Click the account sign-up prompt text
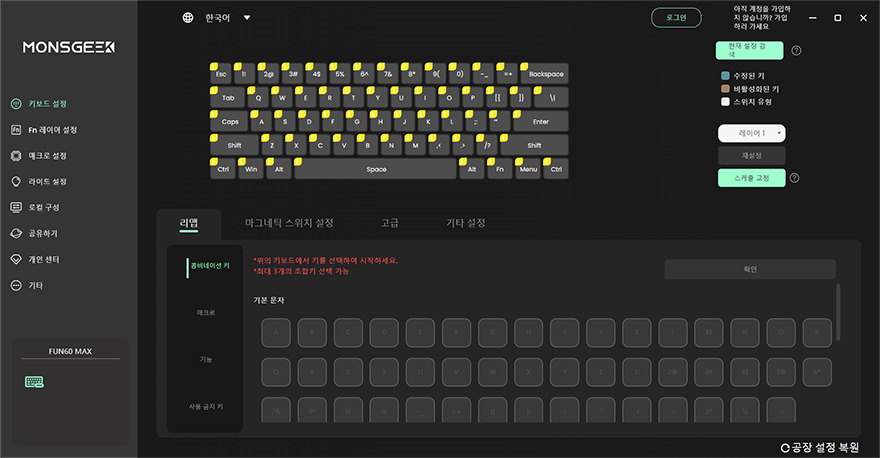 [762, 17]
